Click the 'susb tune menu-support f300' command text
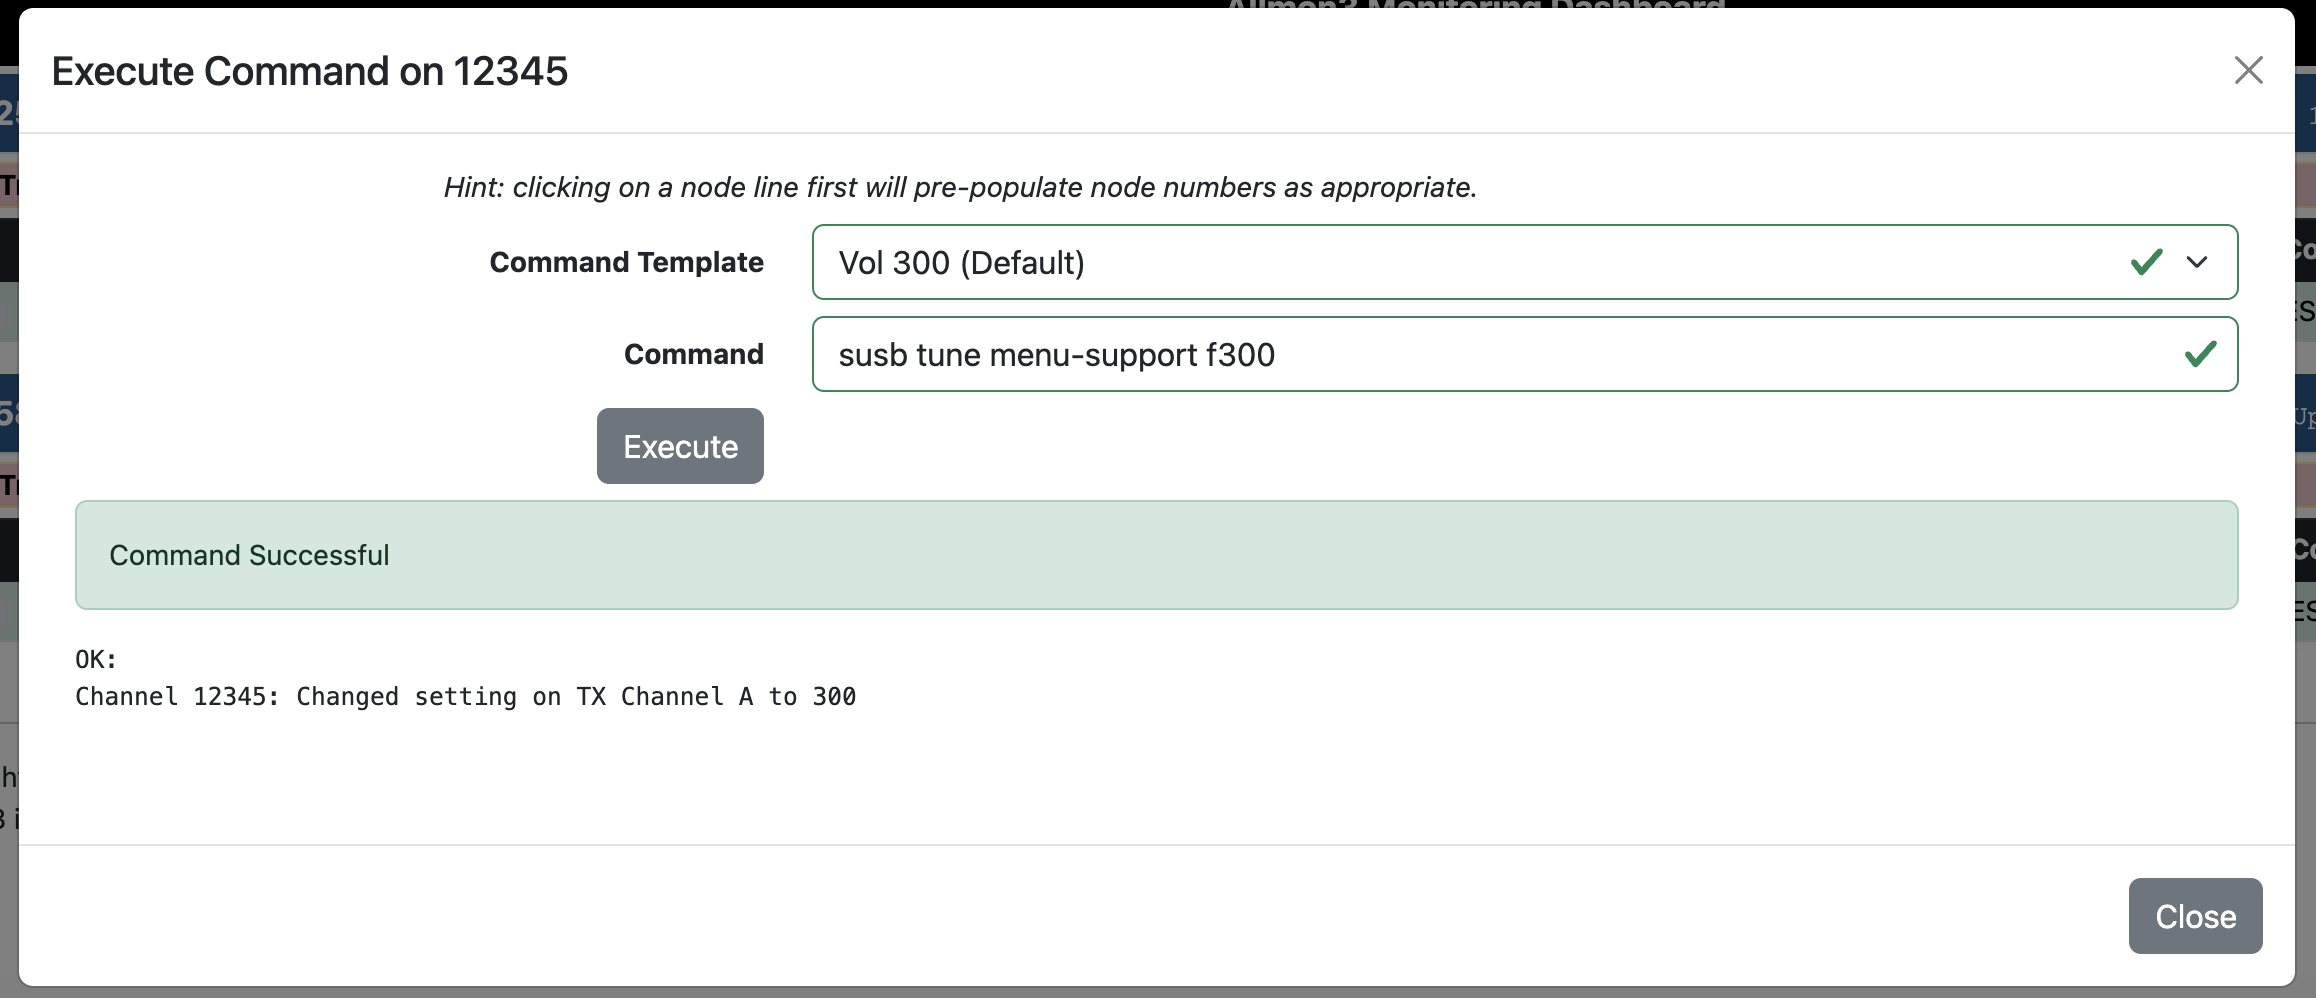This screenshot has width=2316, height=998. [1056, 355]
